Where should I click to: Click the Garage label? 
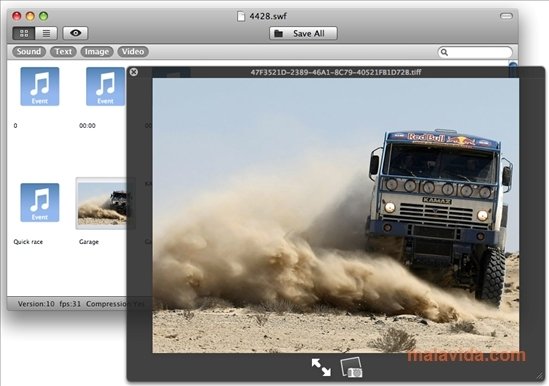coord(89,242)
